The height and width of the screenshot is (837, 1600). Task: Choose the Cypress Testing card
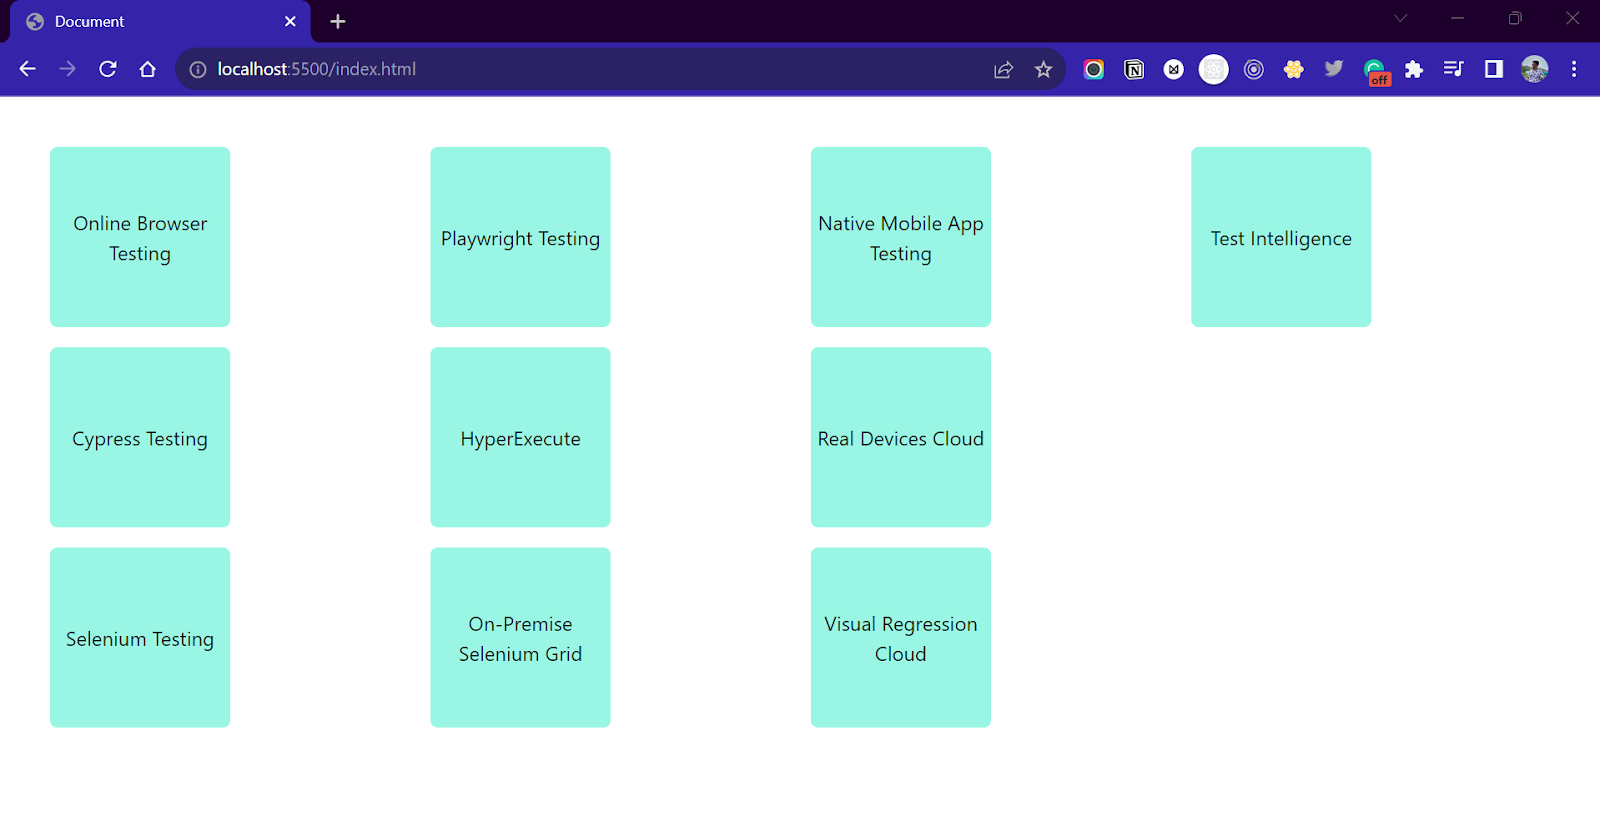click(x=140, y=437)
